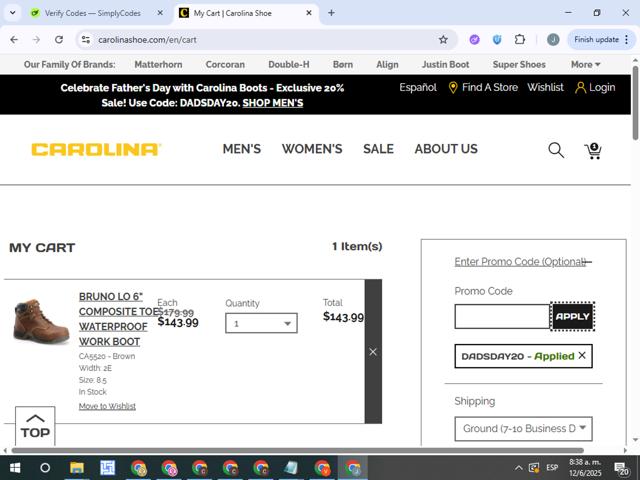Open the Shipping method dropdown
Viewport: 640px width, 480px height.
pyautogui.click(x=523, y=429)
